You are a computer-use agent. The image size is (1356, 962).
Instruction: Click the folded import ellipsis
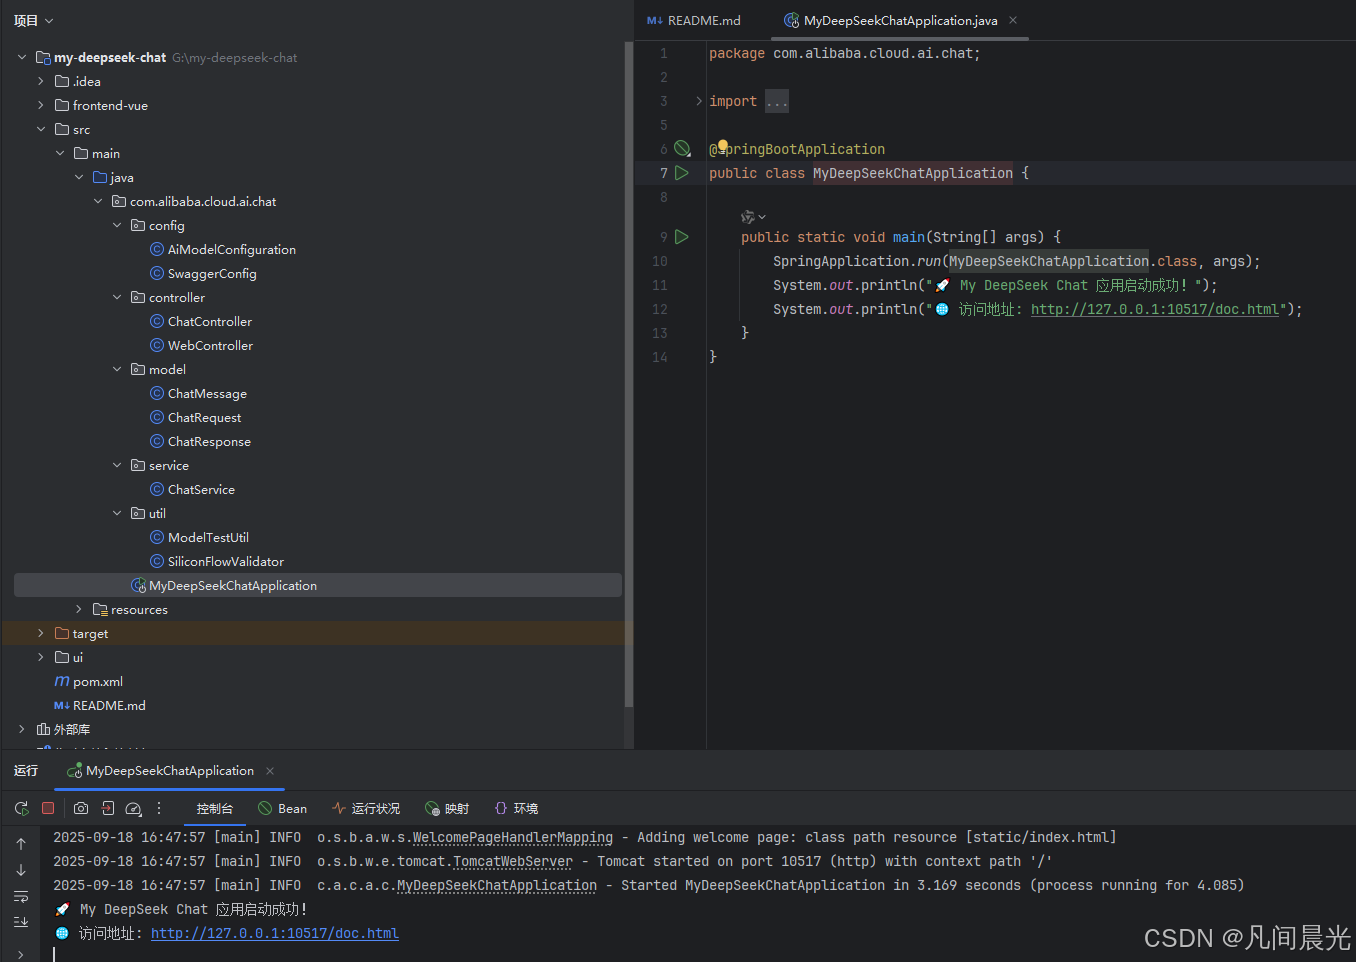click(x=777, y=101)
